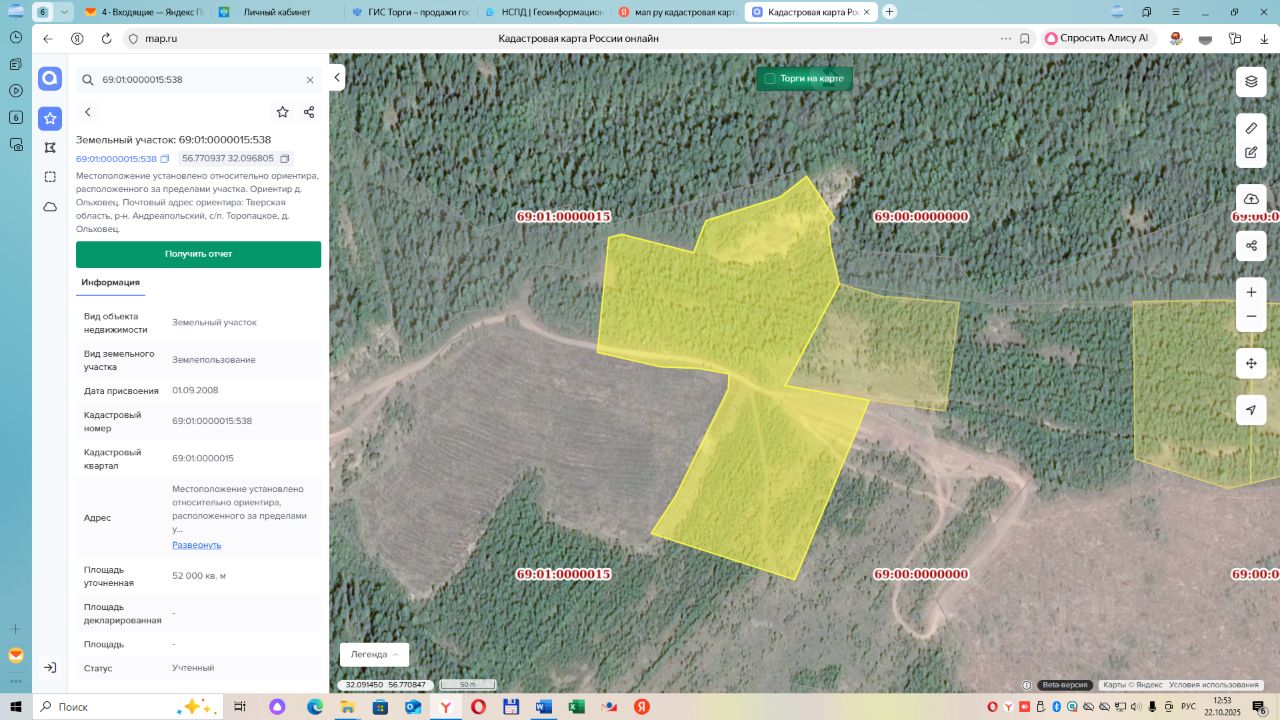Click the pan/move map control
This screenshot has height=720, width=1280.
tap(1251, 363)
